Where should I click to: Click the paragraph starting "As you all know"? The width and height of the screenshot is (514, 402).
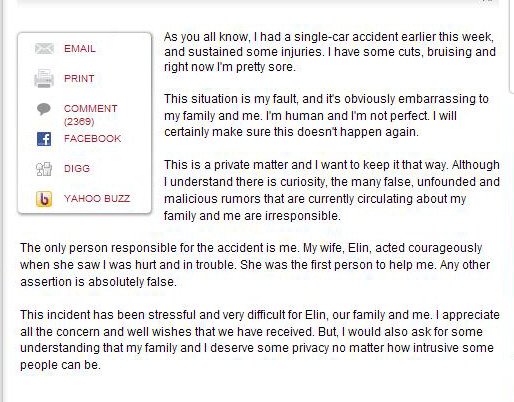click(330, 52)
